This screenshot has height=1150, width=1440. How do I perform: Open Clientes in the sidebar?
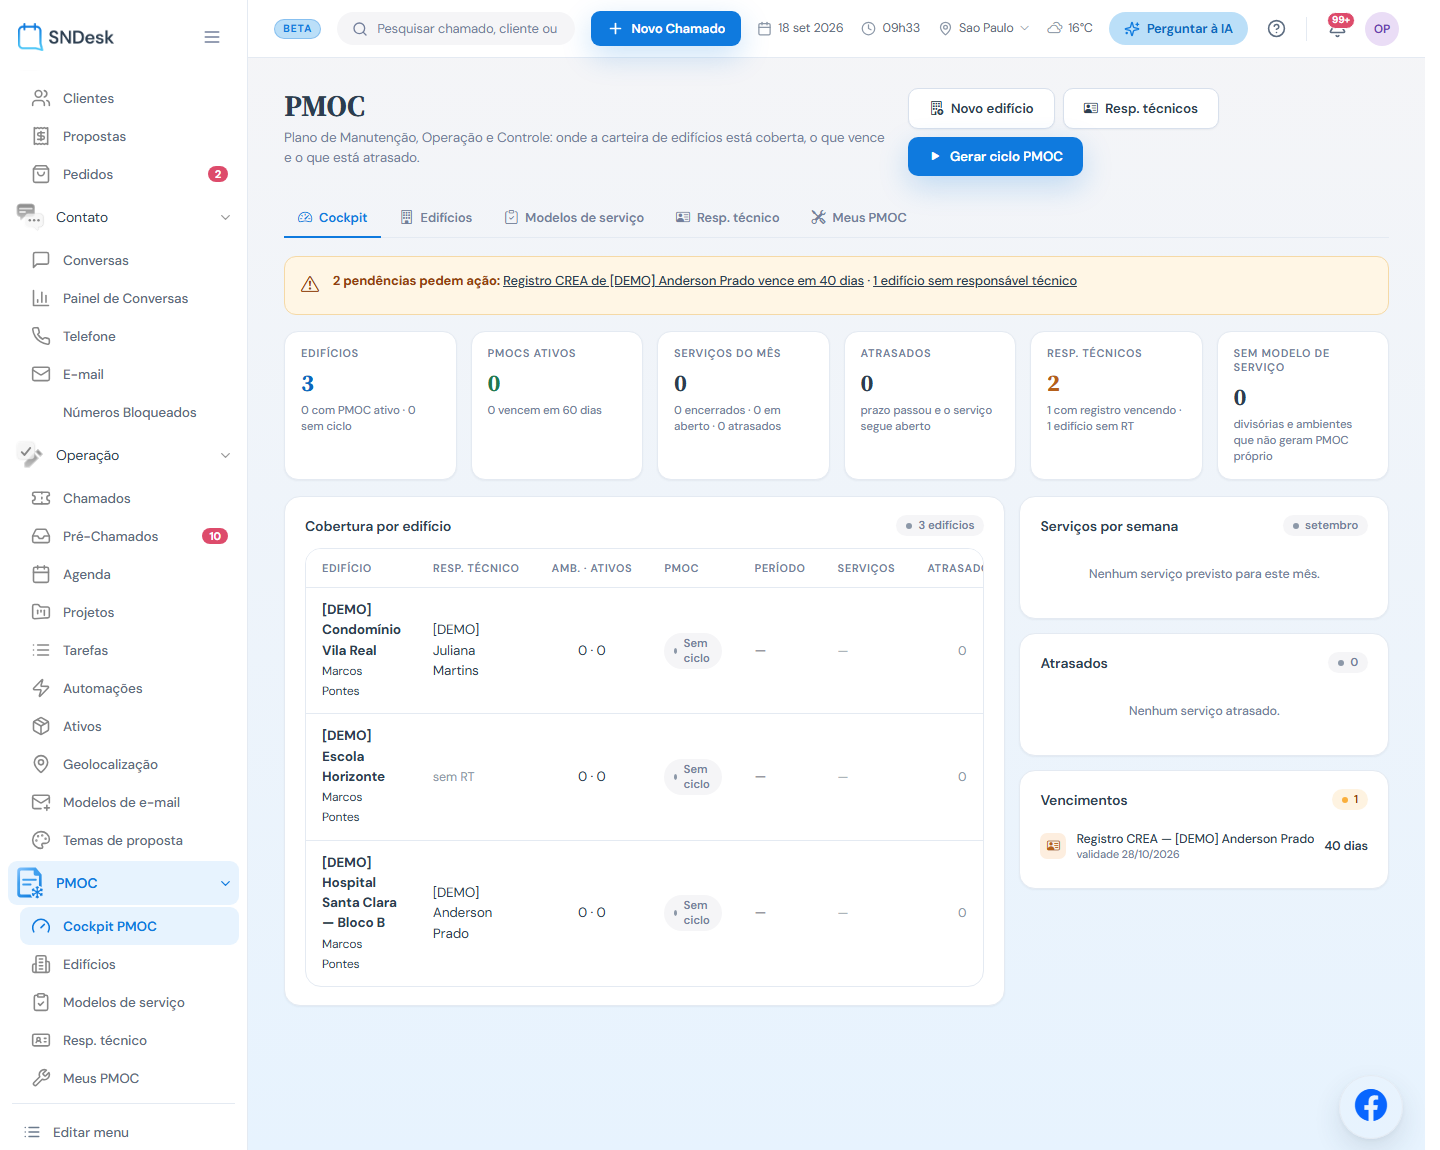(130, 98)
